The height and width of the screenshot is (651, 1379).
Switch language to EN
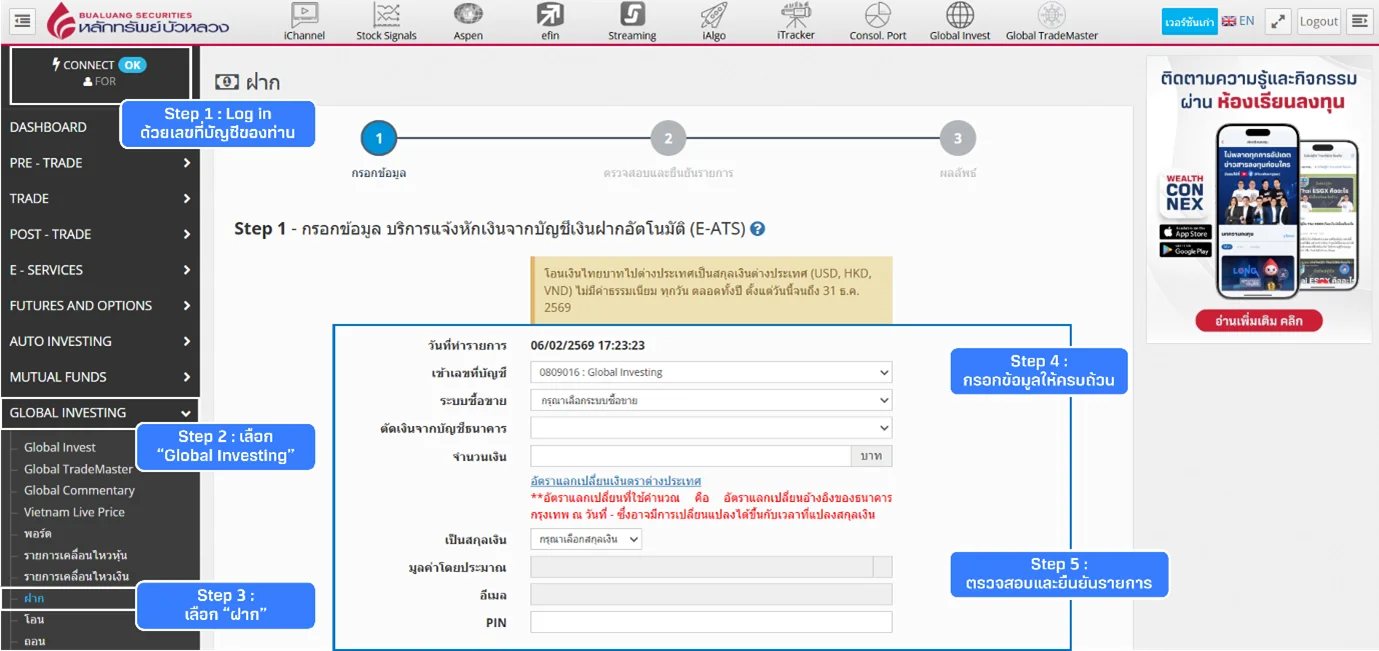coord(1238,21)
